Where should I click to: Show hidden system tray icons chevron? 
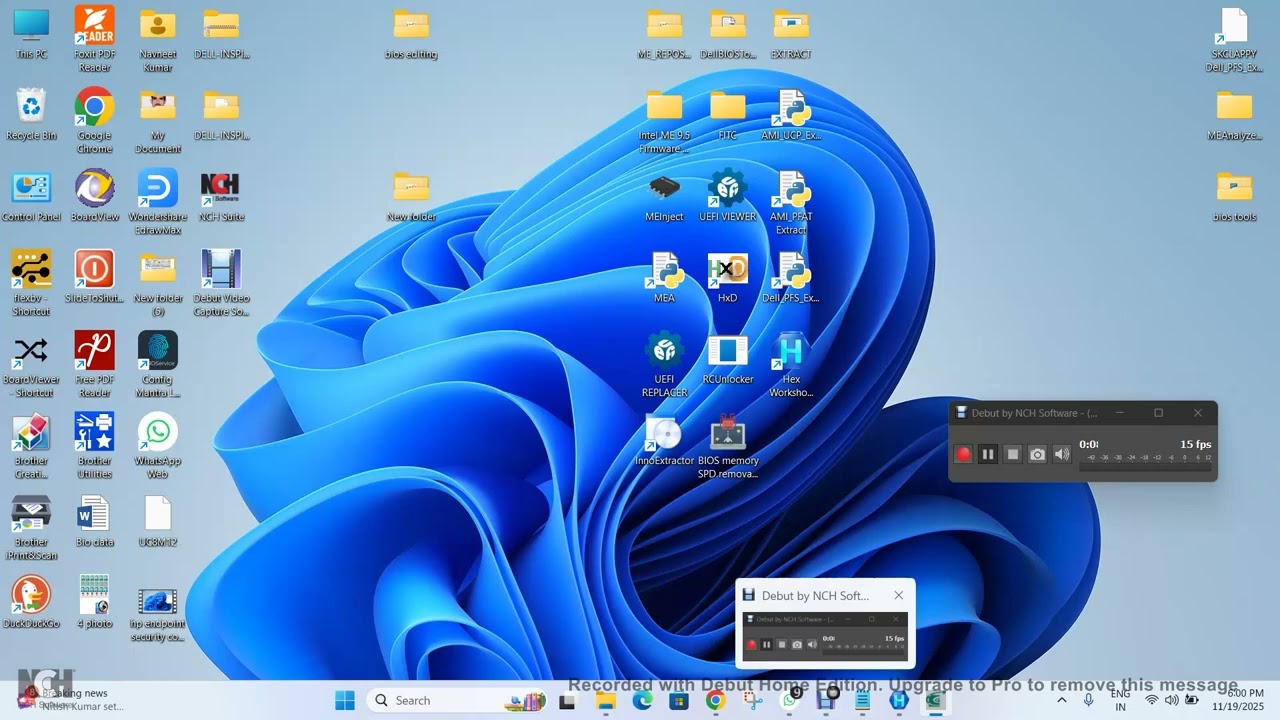click(1062, 700)
